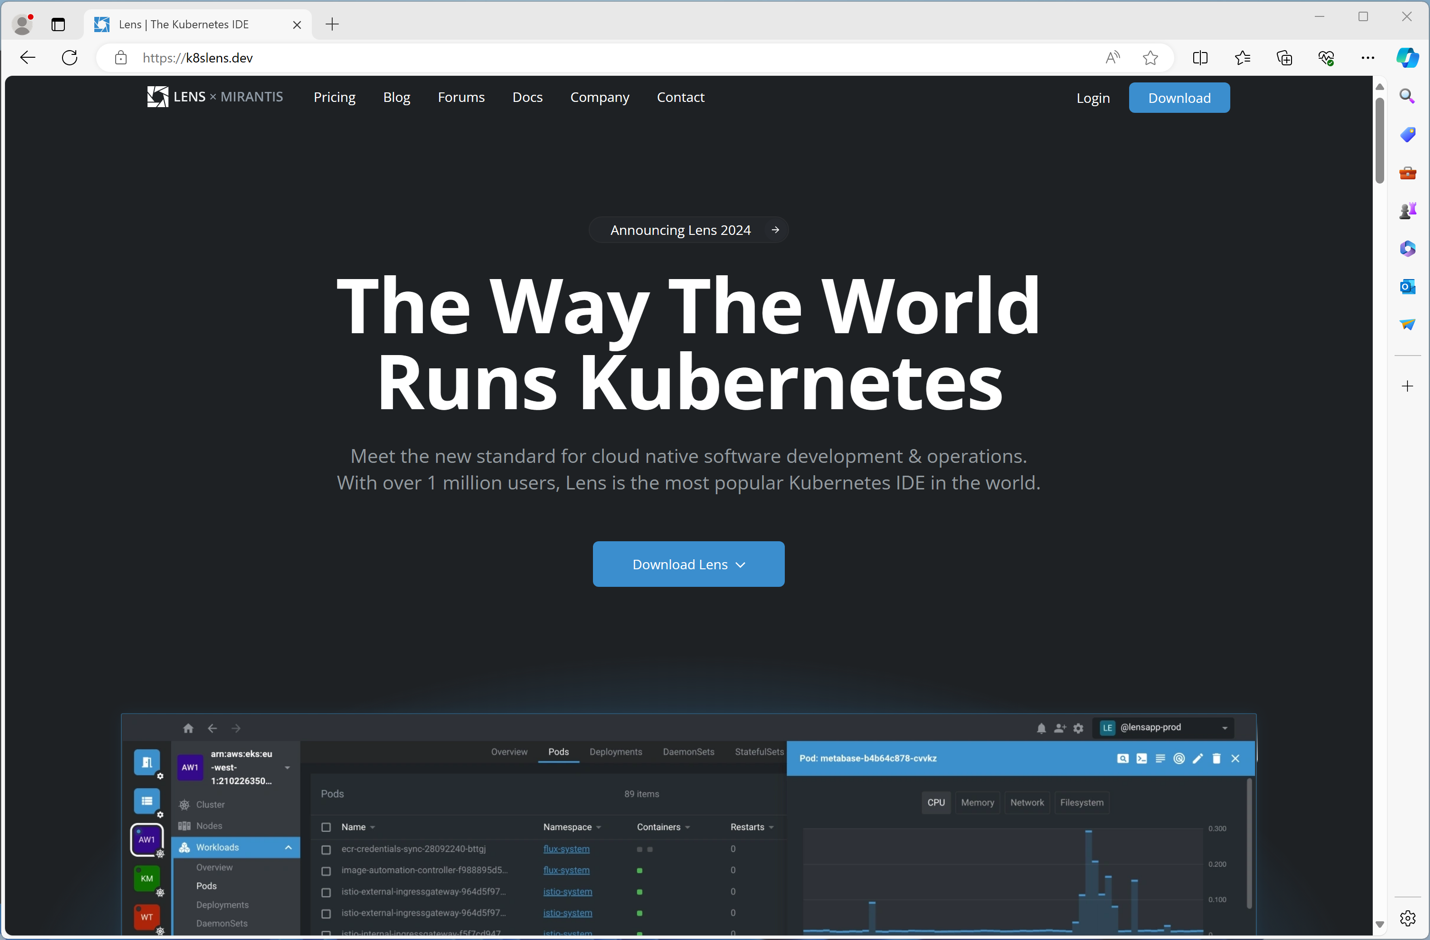Image resolution: width=1430 pixels, height=940 pixels.
Task: Open the Collections toolbar icon
Action: [1284, 58]
